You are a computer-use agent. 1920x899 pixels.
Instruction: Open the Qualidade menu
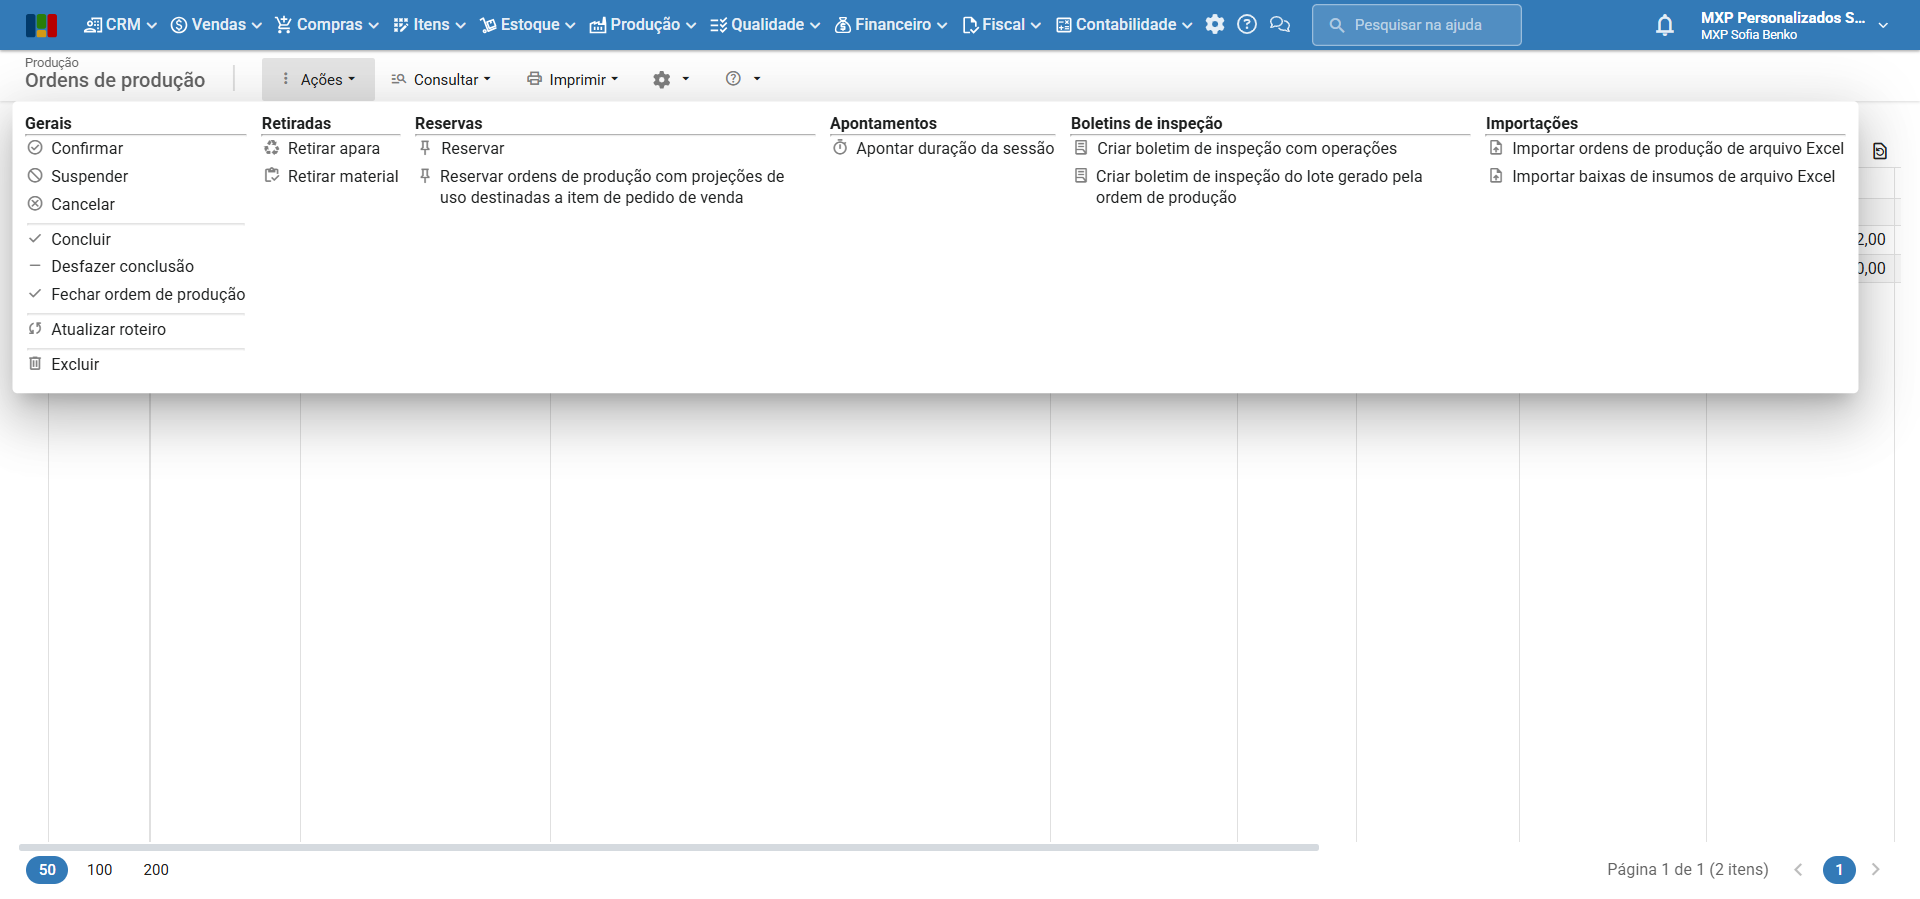click(765, 25)
